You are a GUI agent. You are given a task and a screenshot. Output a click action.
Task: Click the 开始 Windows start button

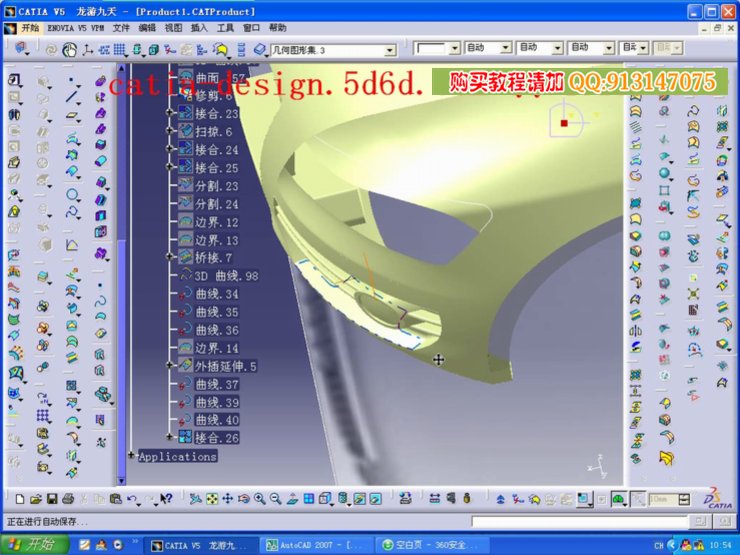click(x=34, y=545)
